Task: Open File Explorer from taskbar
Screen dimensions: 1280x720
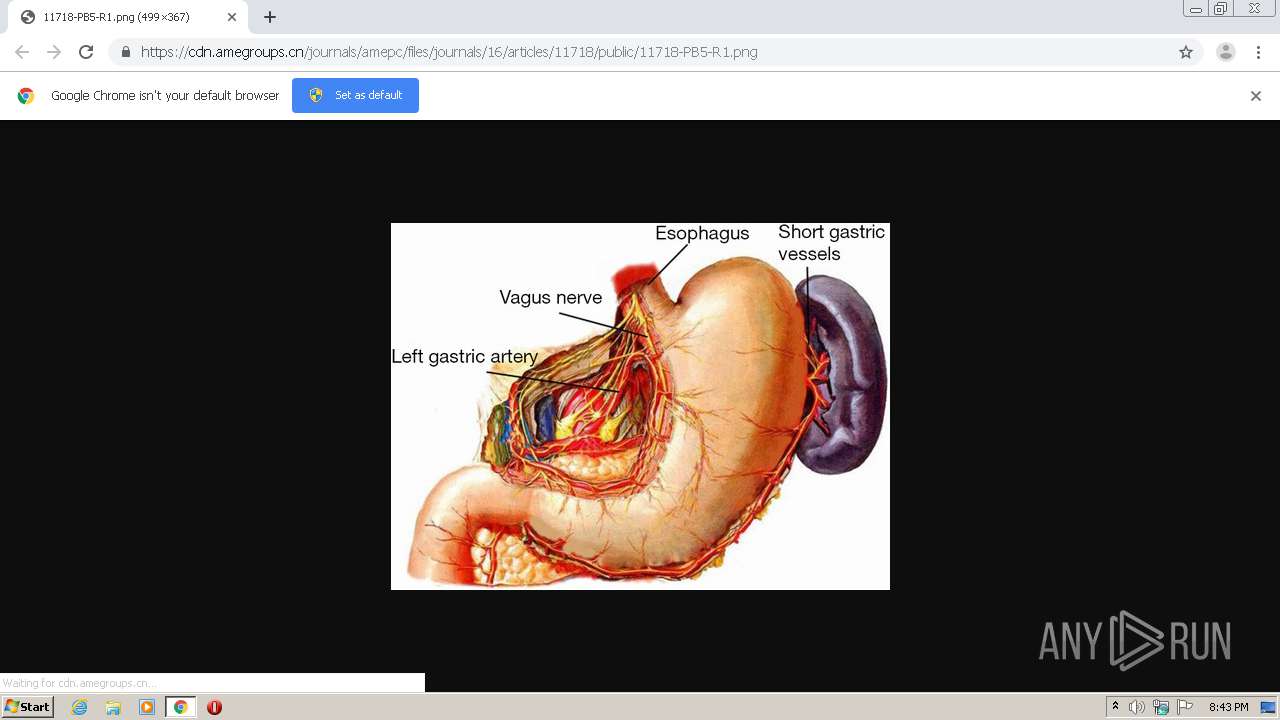Action: point(113,707)
